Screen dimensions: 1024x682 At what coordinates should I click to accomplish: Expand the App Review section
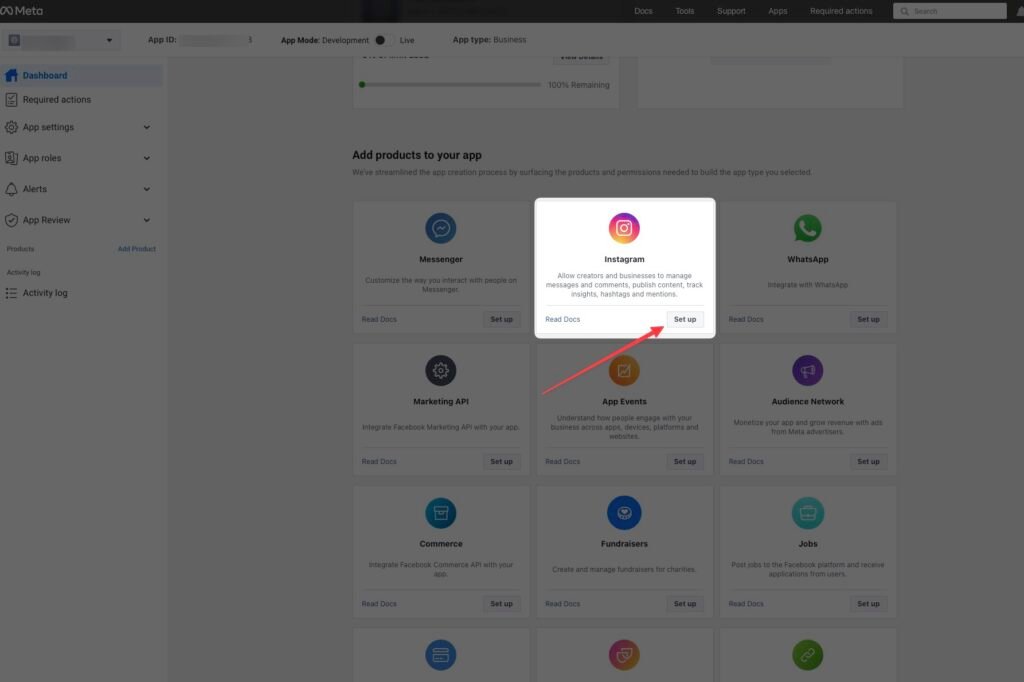click(146, 220)
